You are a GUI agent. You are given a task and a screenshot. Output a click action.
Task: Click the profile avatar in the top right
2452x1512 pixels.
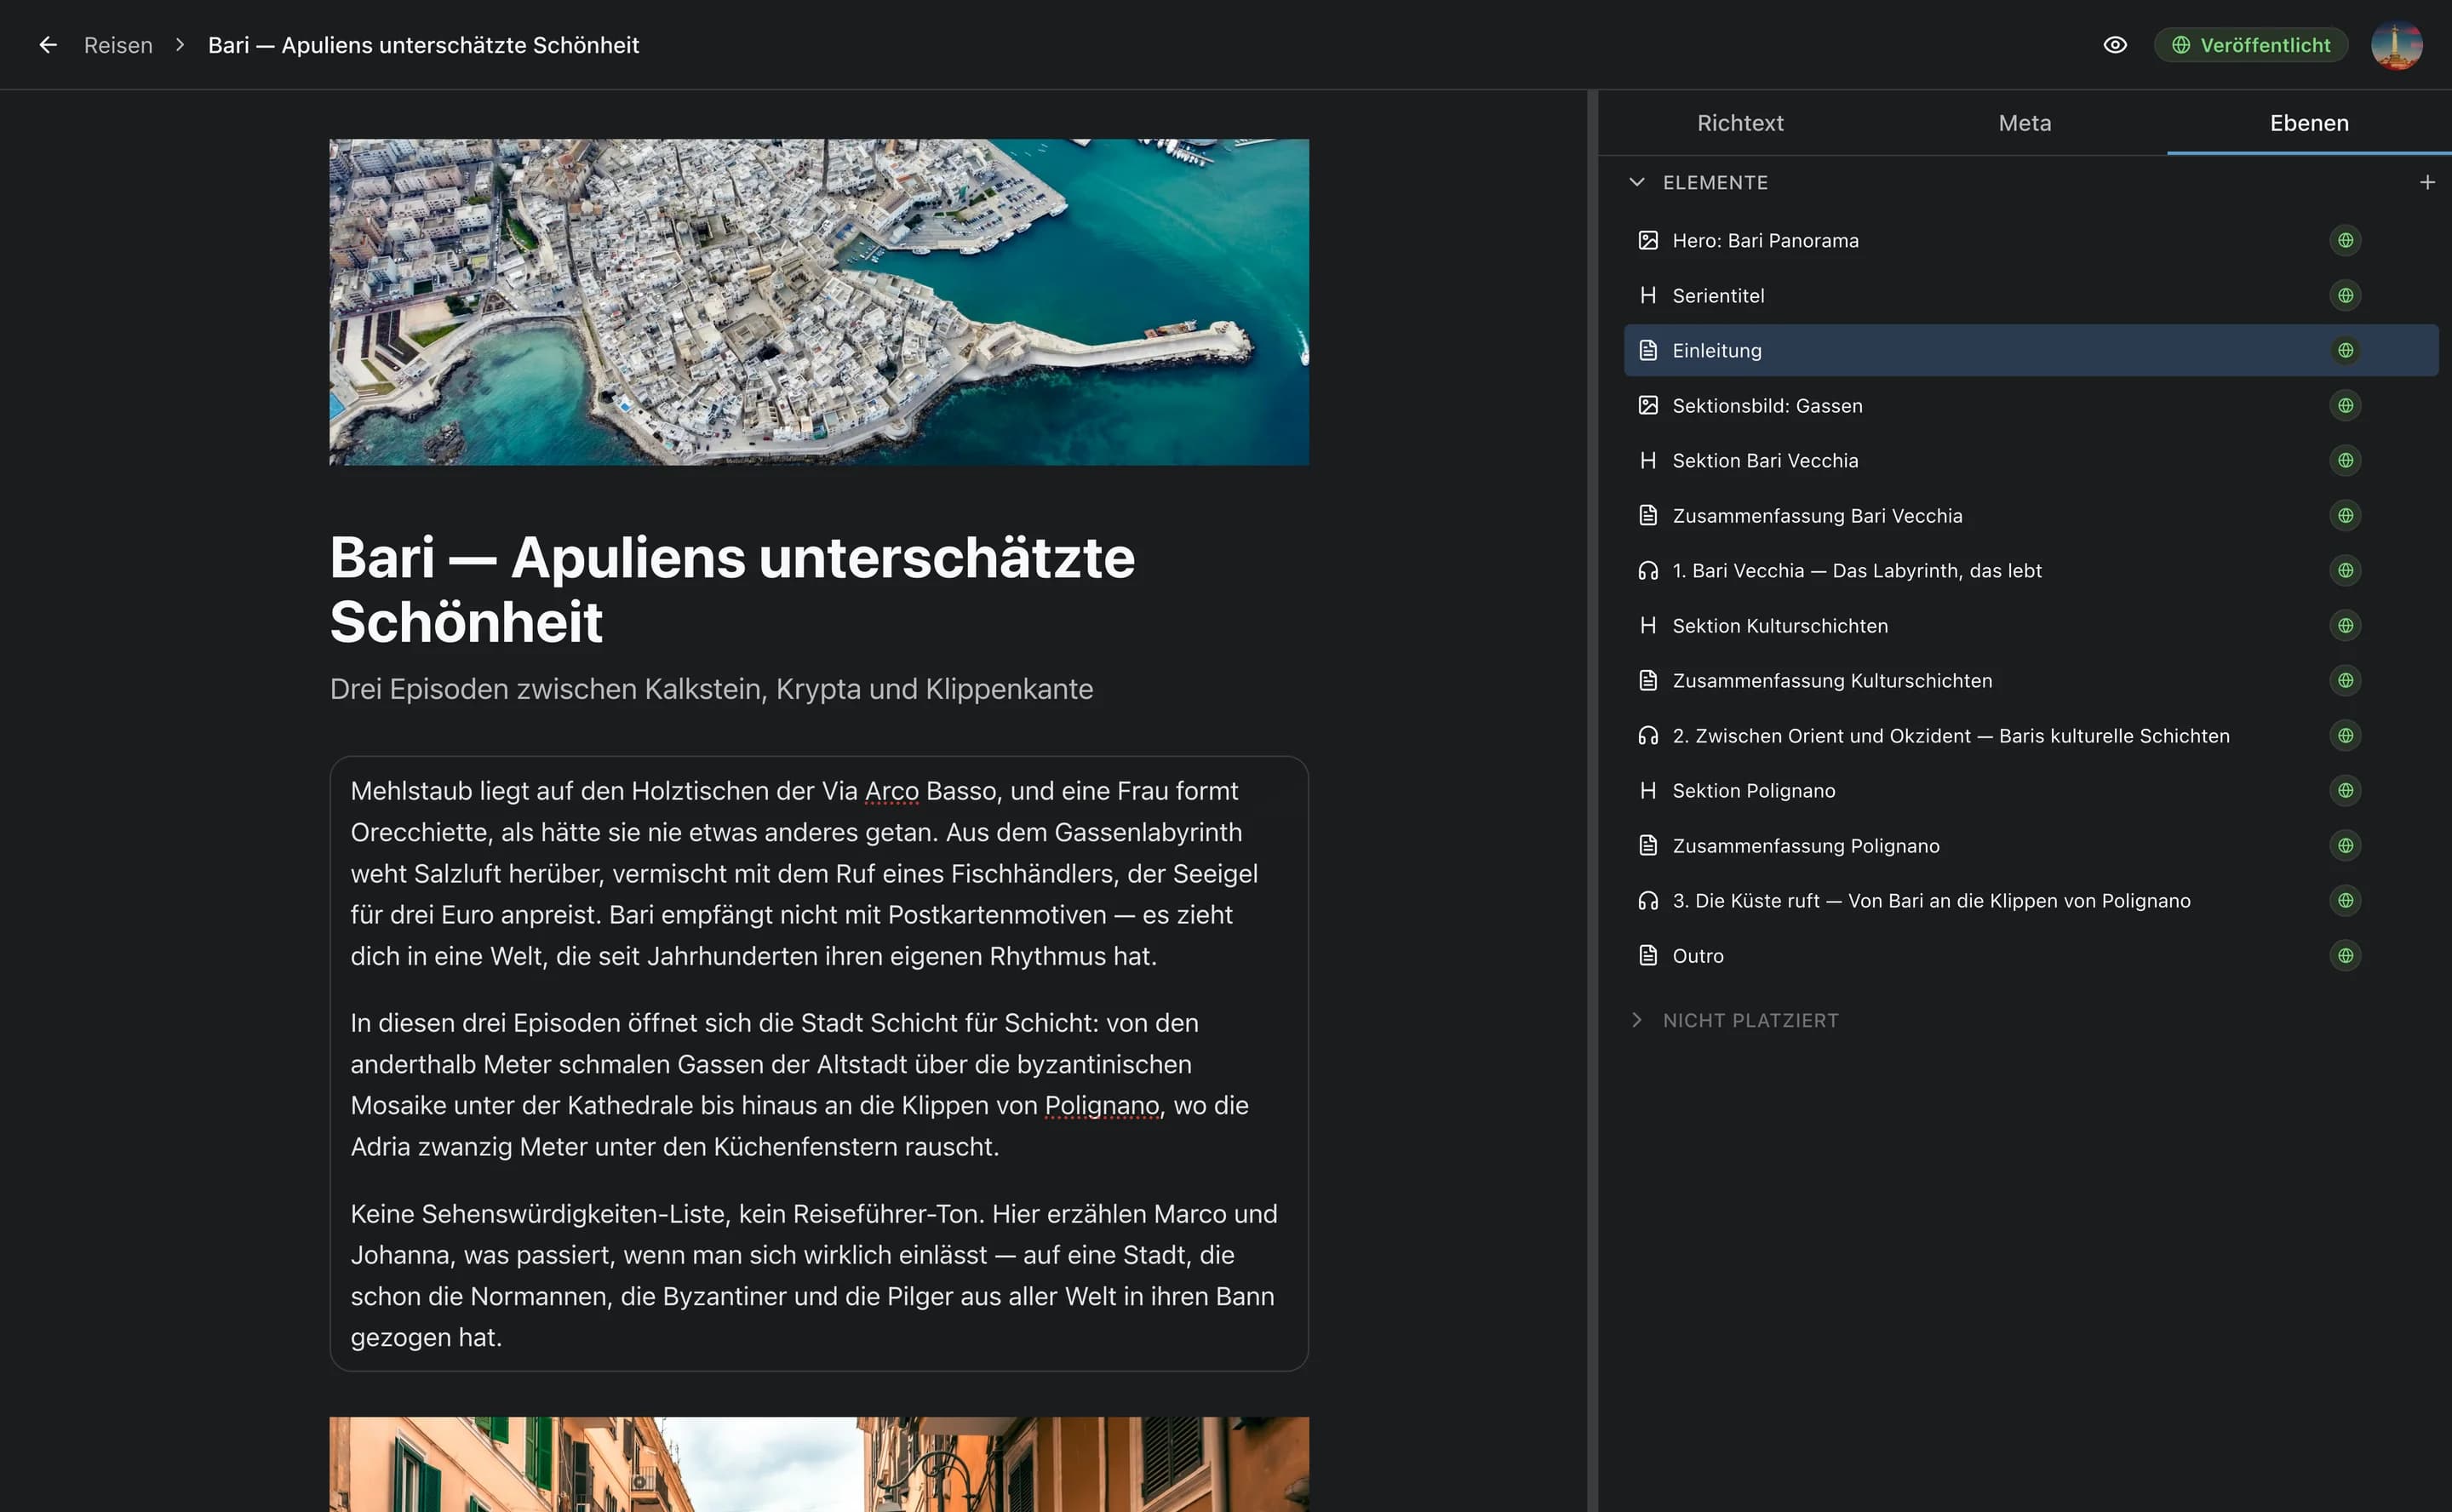pyautogui.click(x=2397, y=44)
